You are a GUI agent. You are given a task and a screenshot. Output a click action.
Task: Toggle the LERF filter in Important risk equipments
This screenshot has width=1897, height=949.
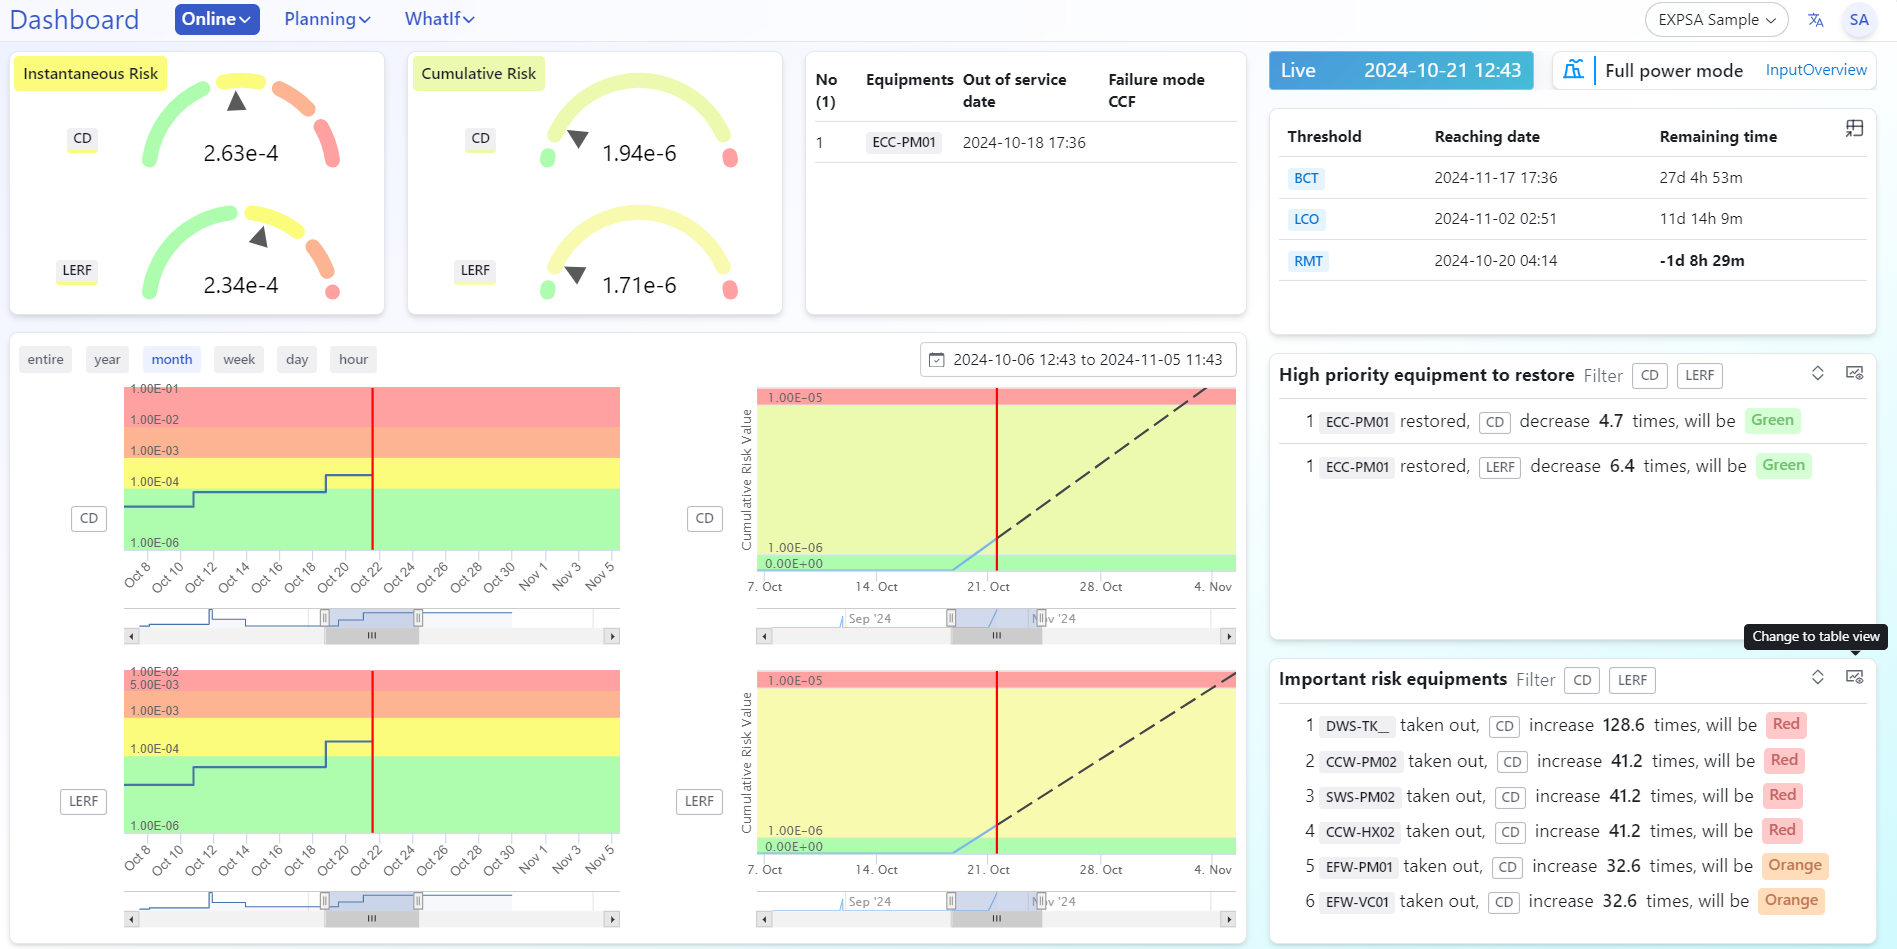pyautogui.click(x=1631, y=680)
